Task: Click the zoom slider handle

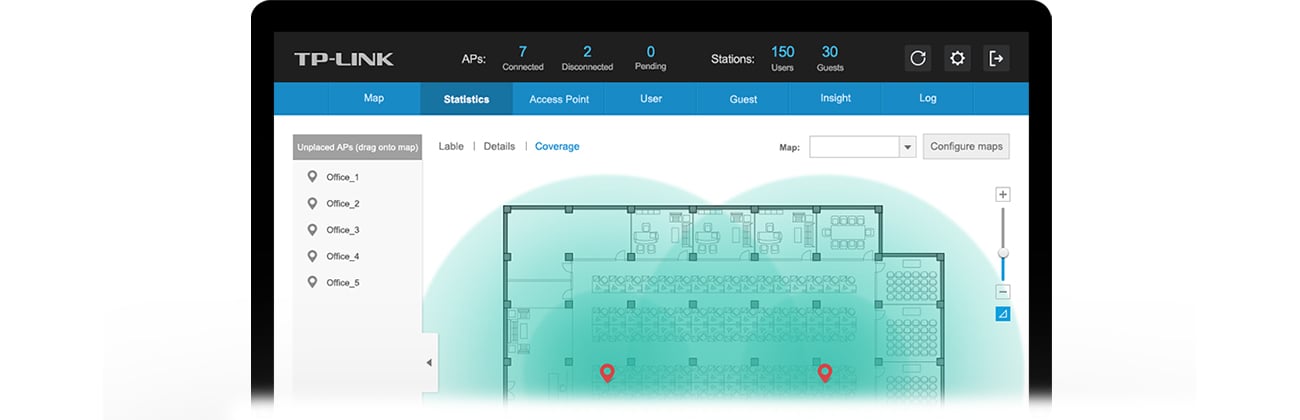Action: 1003,253
